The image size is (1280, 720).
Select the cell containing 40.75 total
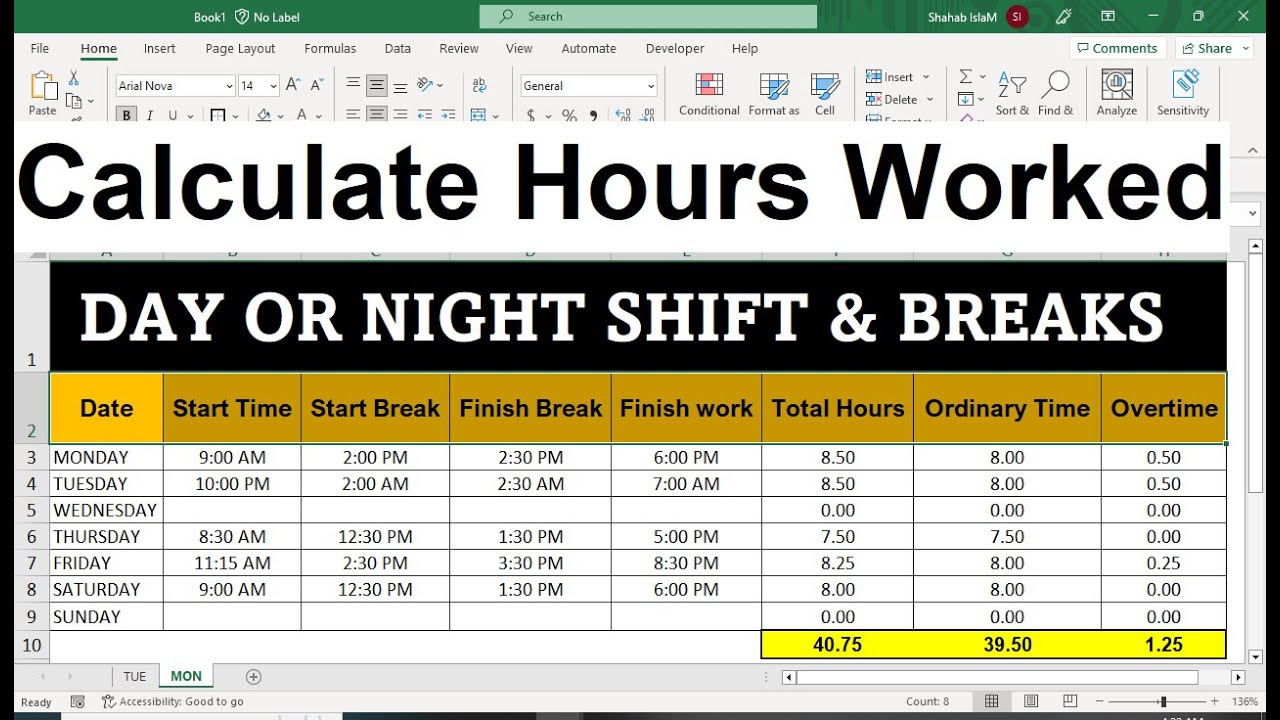click(x=837, y=645)
